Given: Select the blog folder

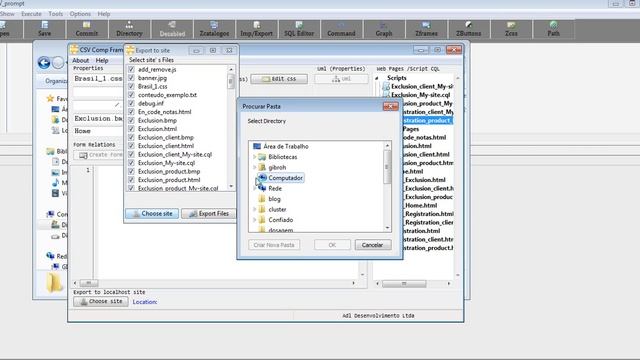Looking at the screenshot, I should (x=262, y=199).
